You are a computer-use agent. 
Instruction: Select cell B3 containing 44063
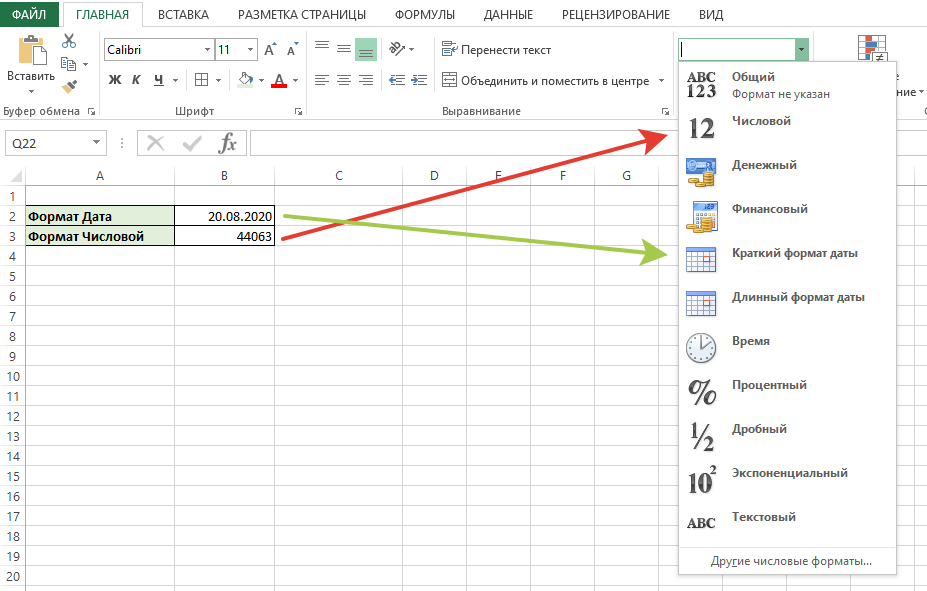(225, 236)
